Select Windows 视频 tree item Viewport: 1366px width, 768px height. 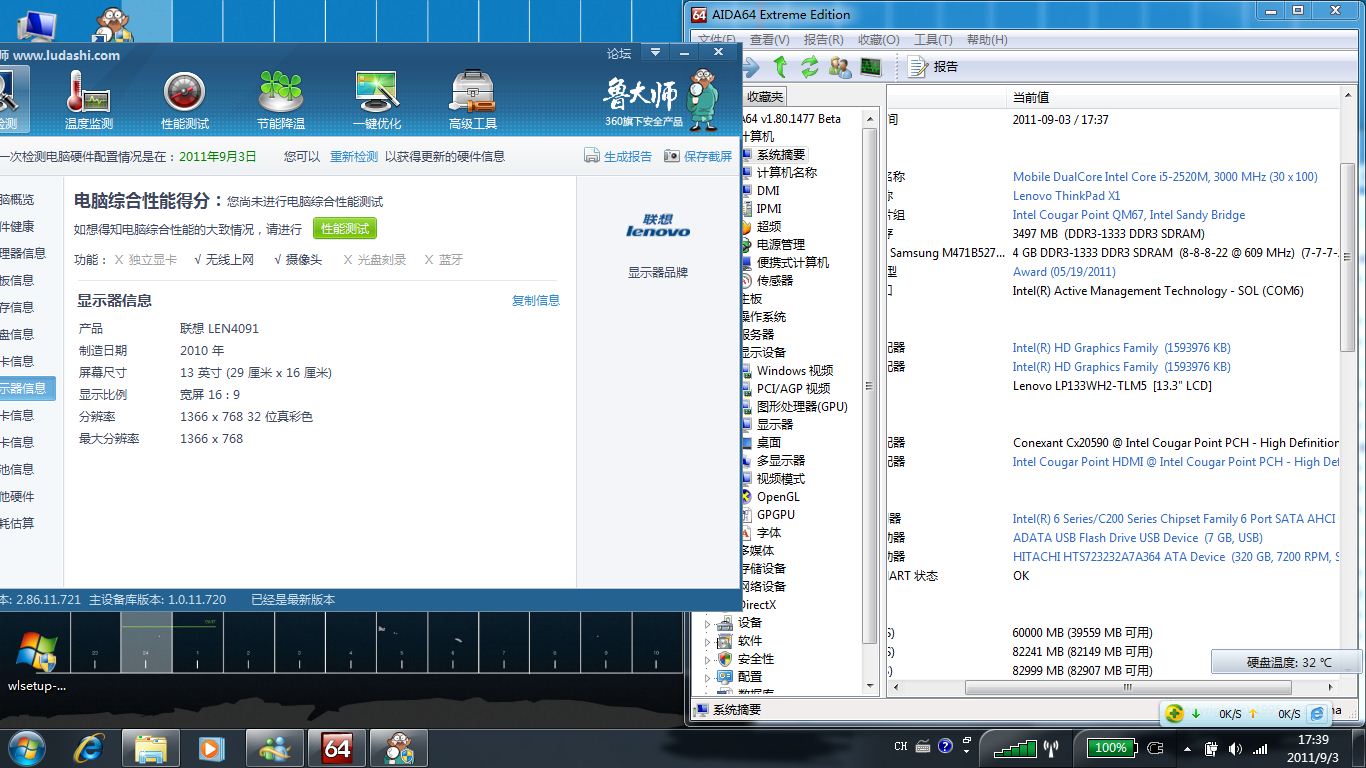[x=794, y=371]
